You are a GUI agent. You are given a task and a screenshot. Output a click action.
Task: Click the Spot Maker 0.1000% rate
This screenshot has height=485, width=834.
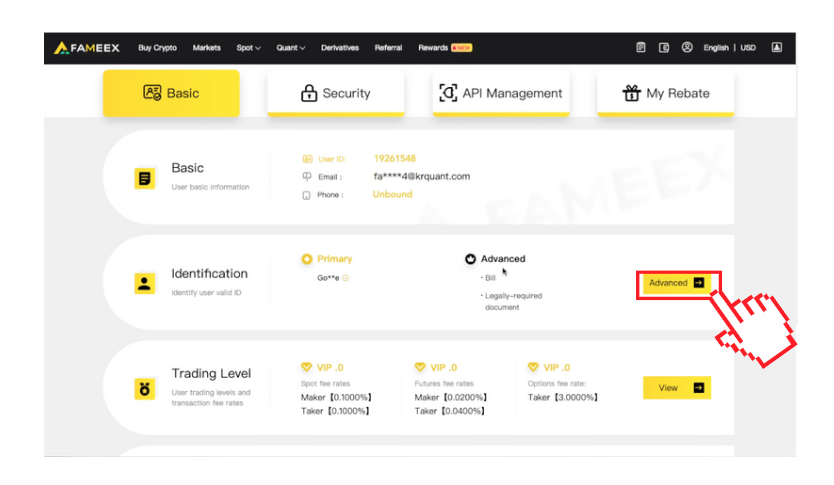click(336, 397)
